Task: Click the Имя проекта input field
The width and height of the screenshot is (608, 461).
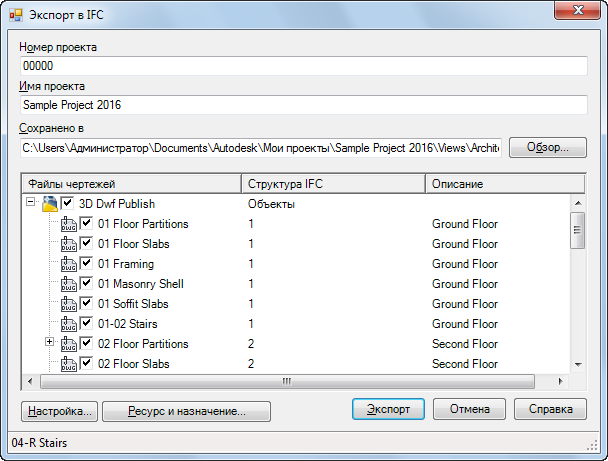Action: pos(304,105)
